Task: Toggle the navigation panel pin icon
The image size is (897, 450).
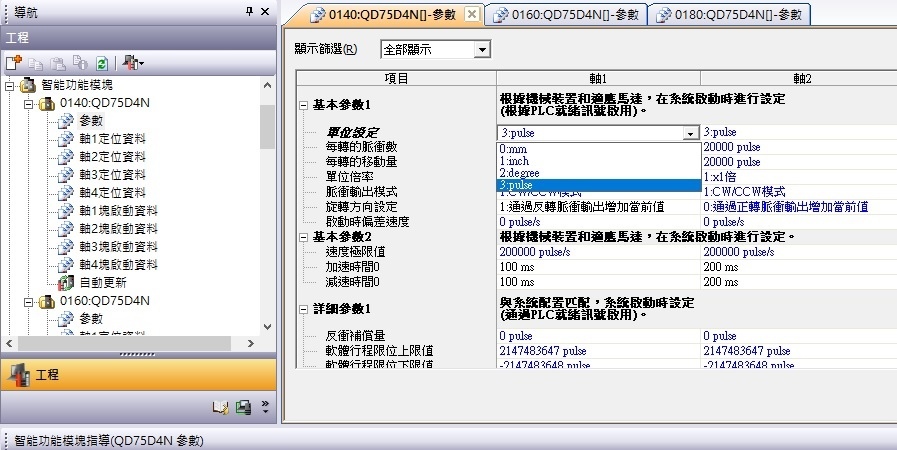Action: (249, 11)
